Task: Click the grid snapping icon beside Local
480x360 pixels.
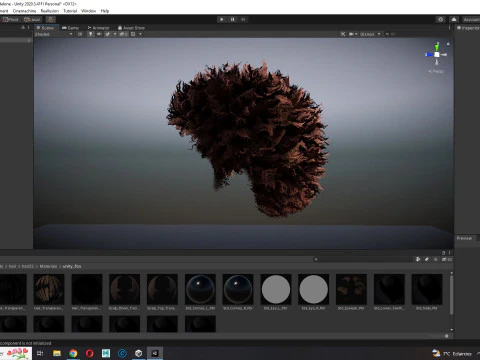Action: (x=50, y=19)
